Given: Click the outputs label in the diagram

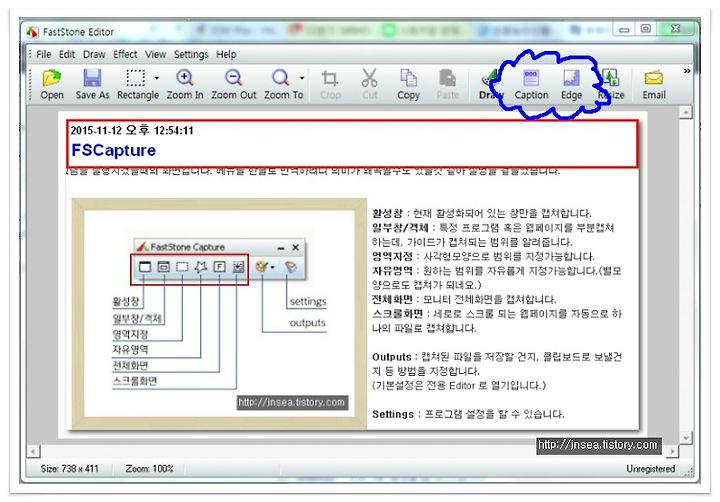Looking at the screenshot, I should coord(307,323).
